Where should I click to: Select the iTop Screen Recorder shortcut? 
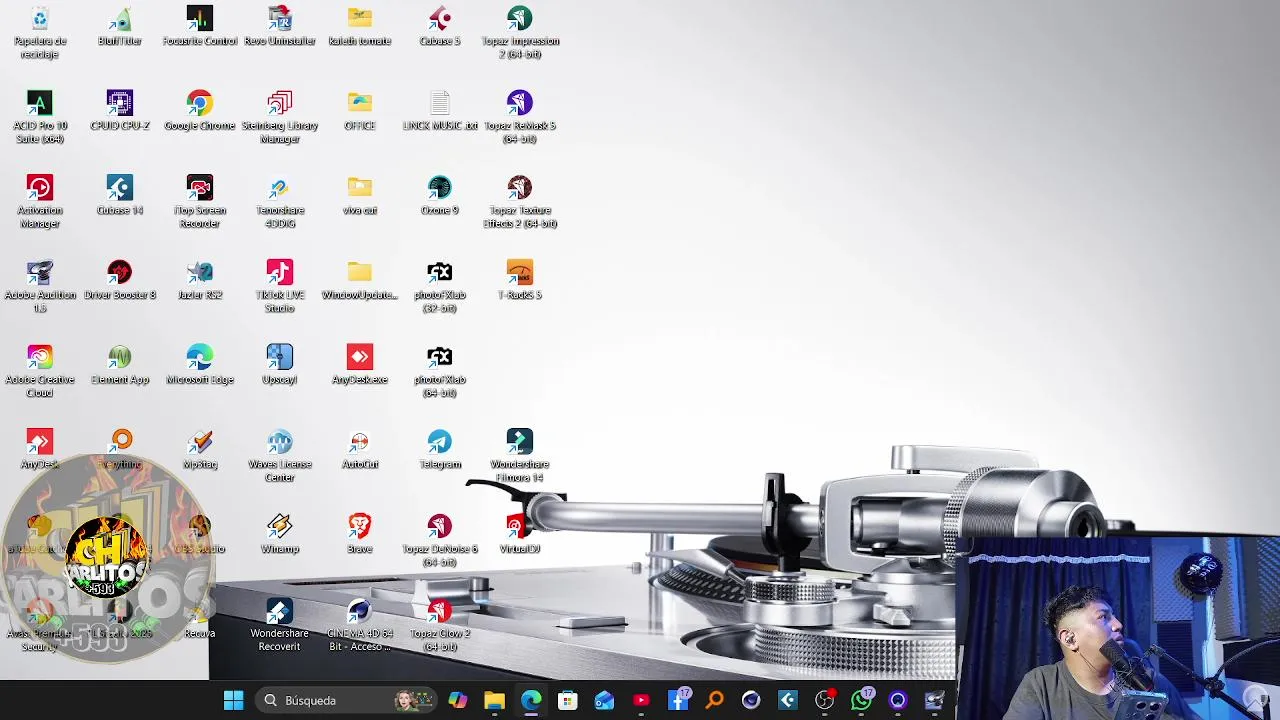200,201
